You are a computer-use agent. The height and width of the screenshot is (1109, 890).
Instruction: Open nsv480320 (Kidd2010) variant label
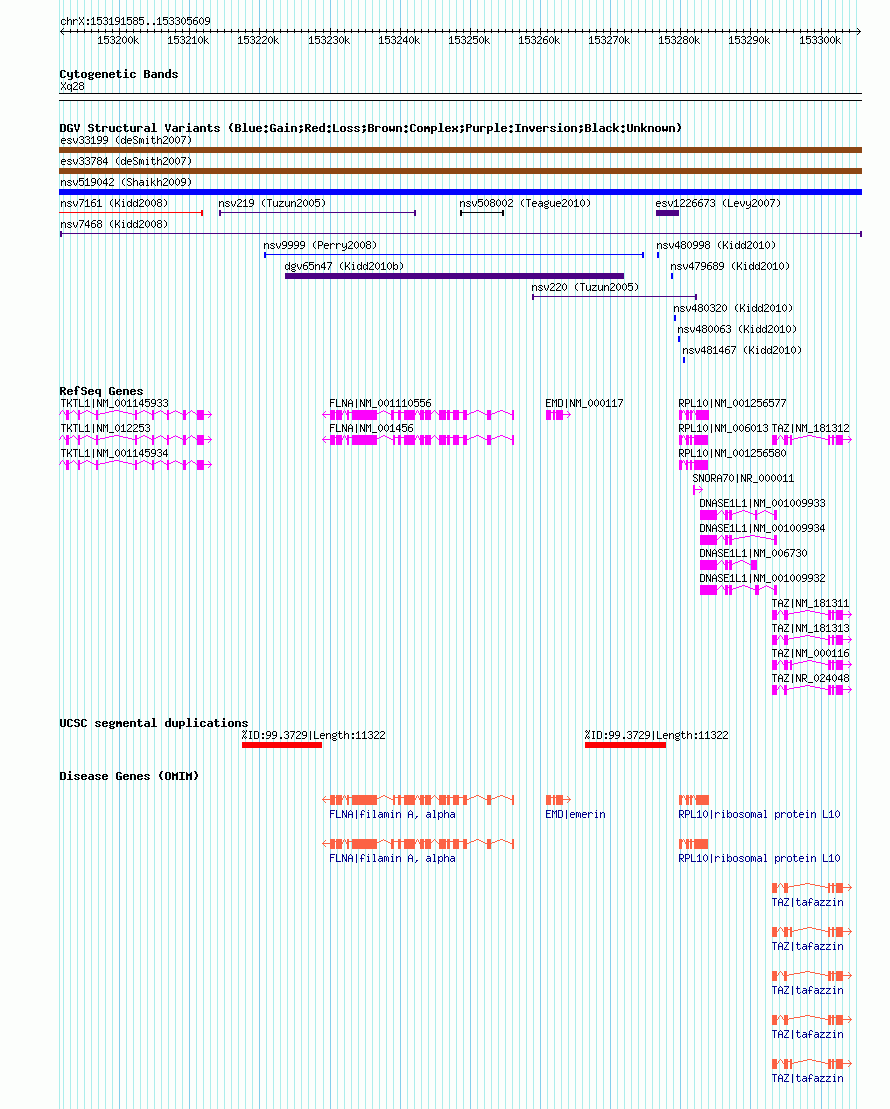733,308
